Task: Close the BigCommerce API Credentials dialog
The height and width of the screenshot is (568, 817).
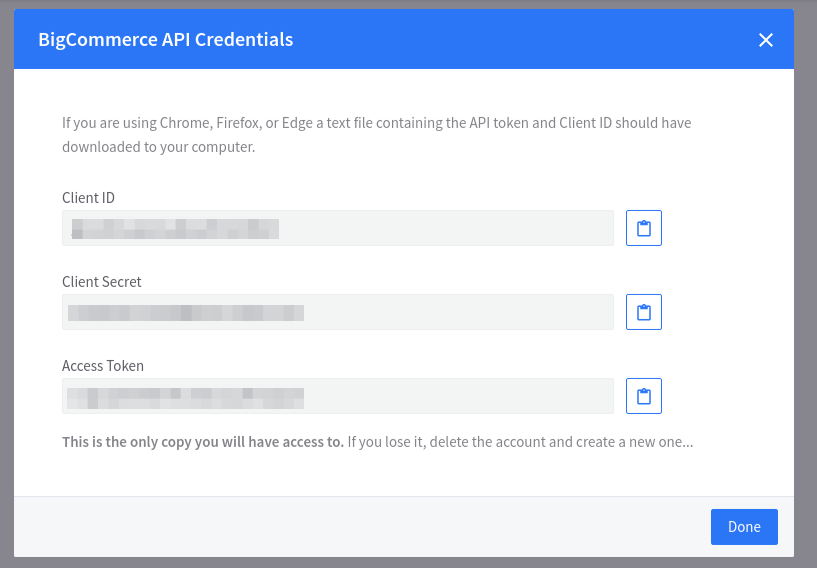Action: pyautogui.click(x=766, y=40)
